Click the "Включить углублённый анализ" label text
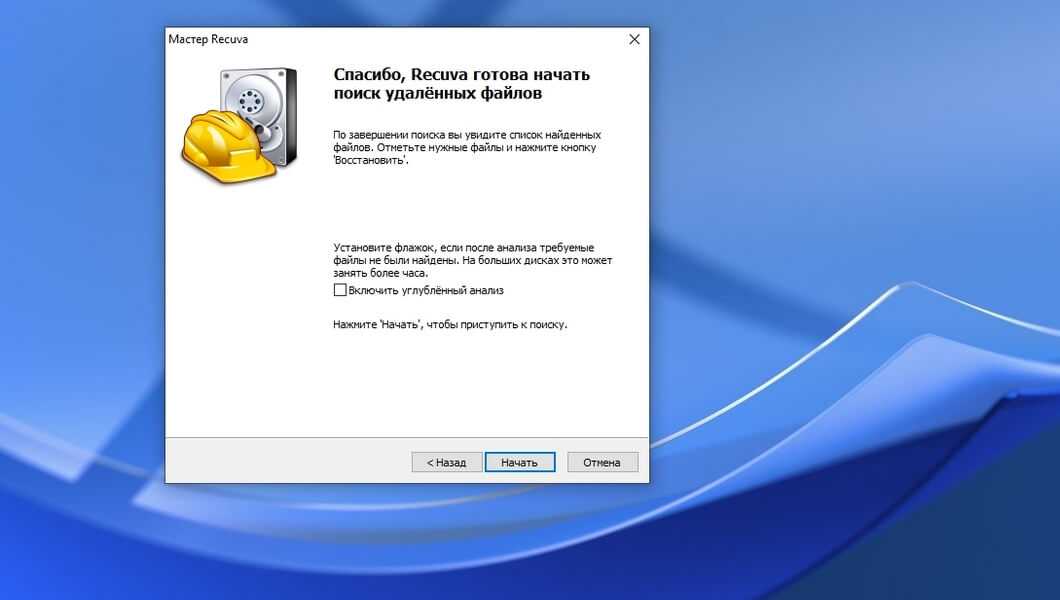Viewport: 1060px width, 600px height. click(x=426, y=290)
